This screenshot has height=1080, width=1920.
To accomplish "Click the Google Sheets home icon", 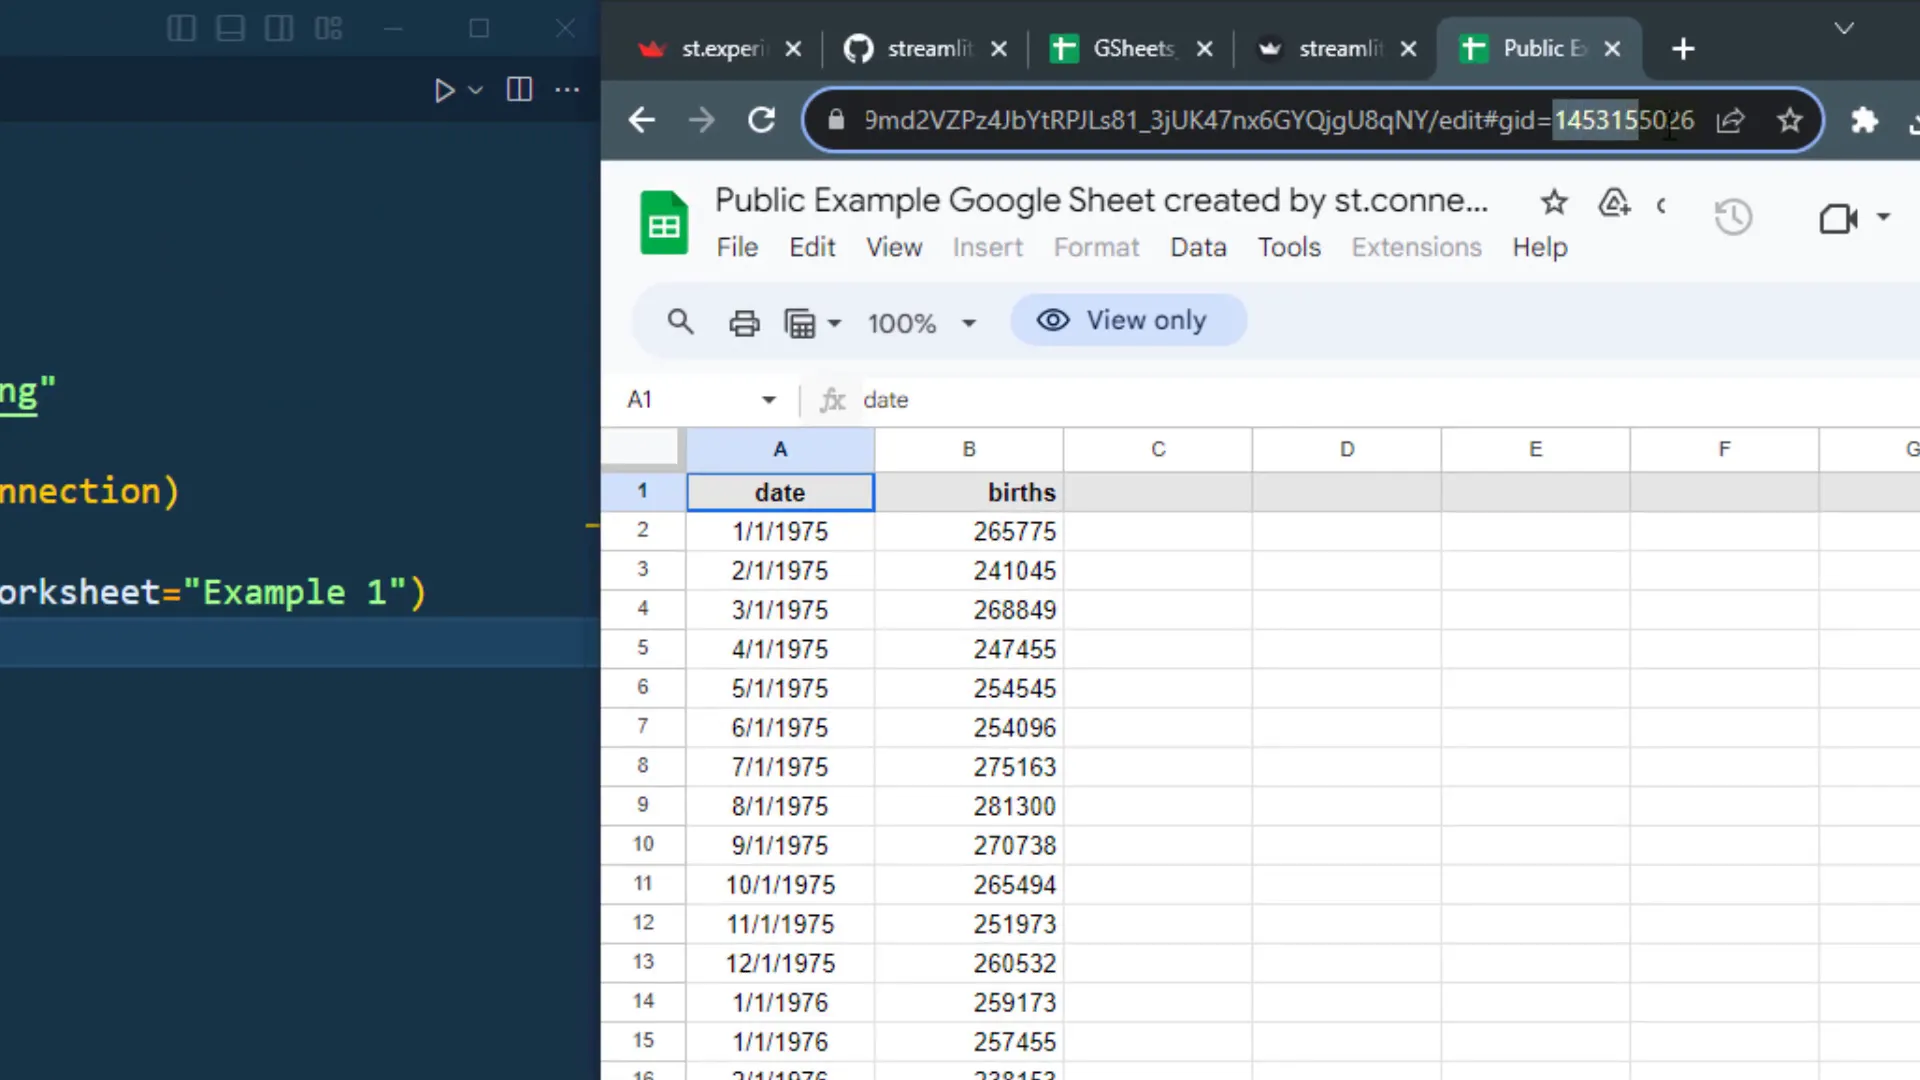I will pos(664,222).
